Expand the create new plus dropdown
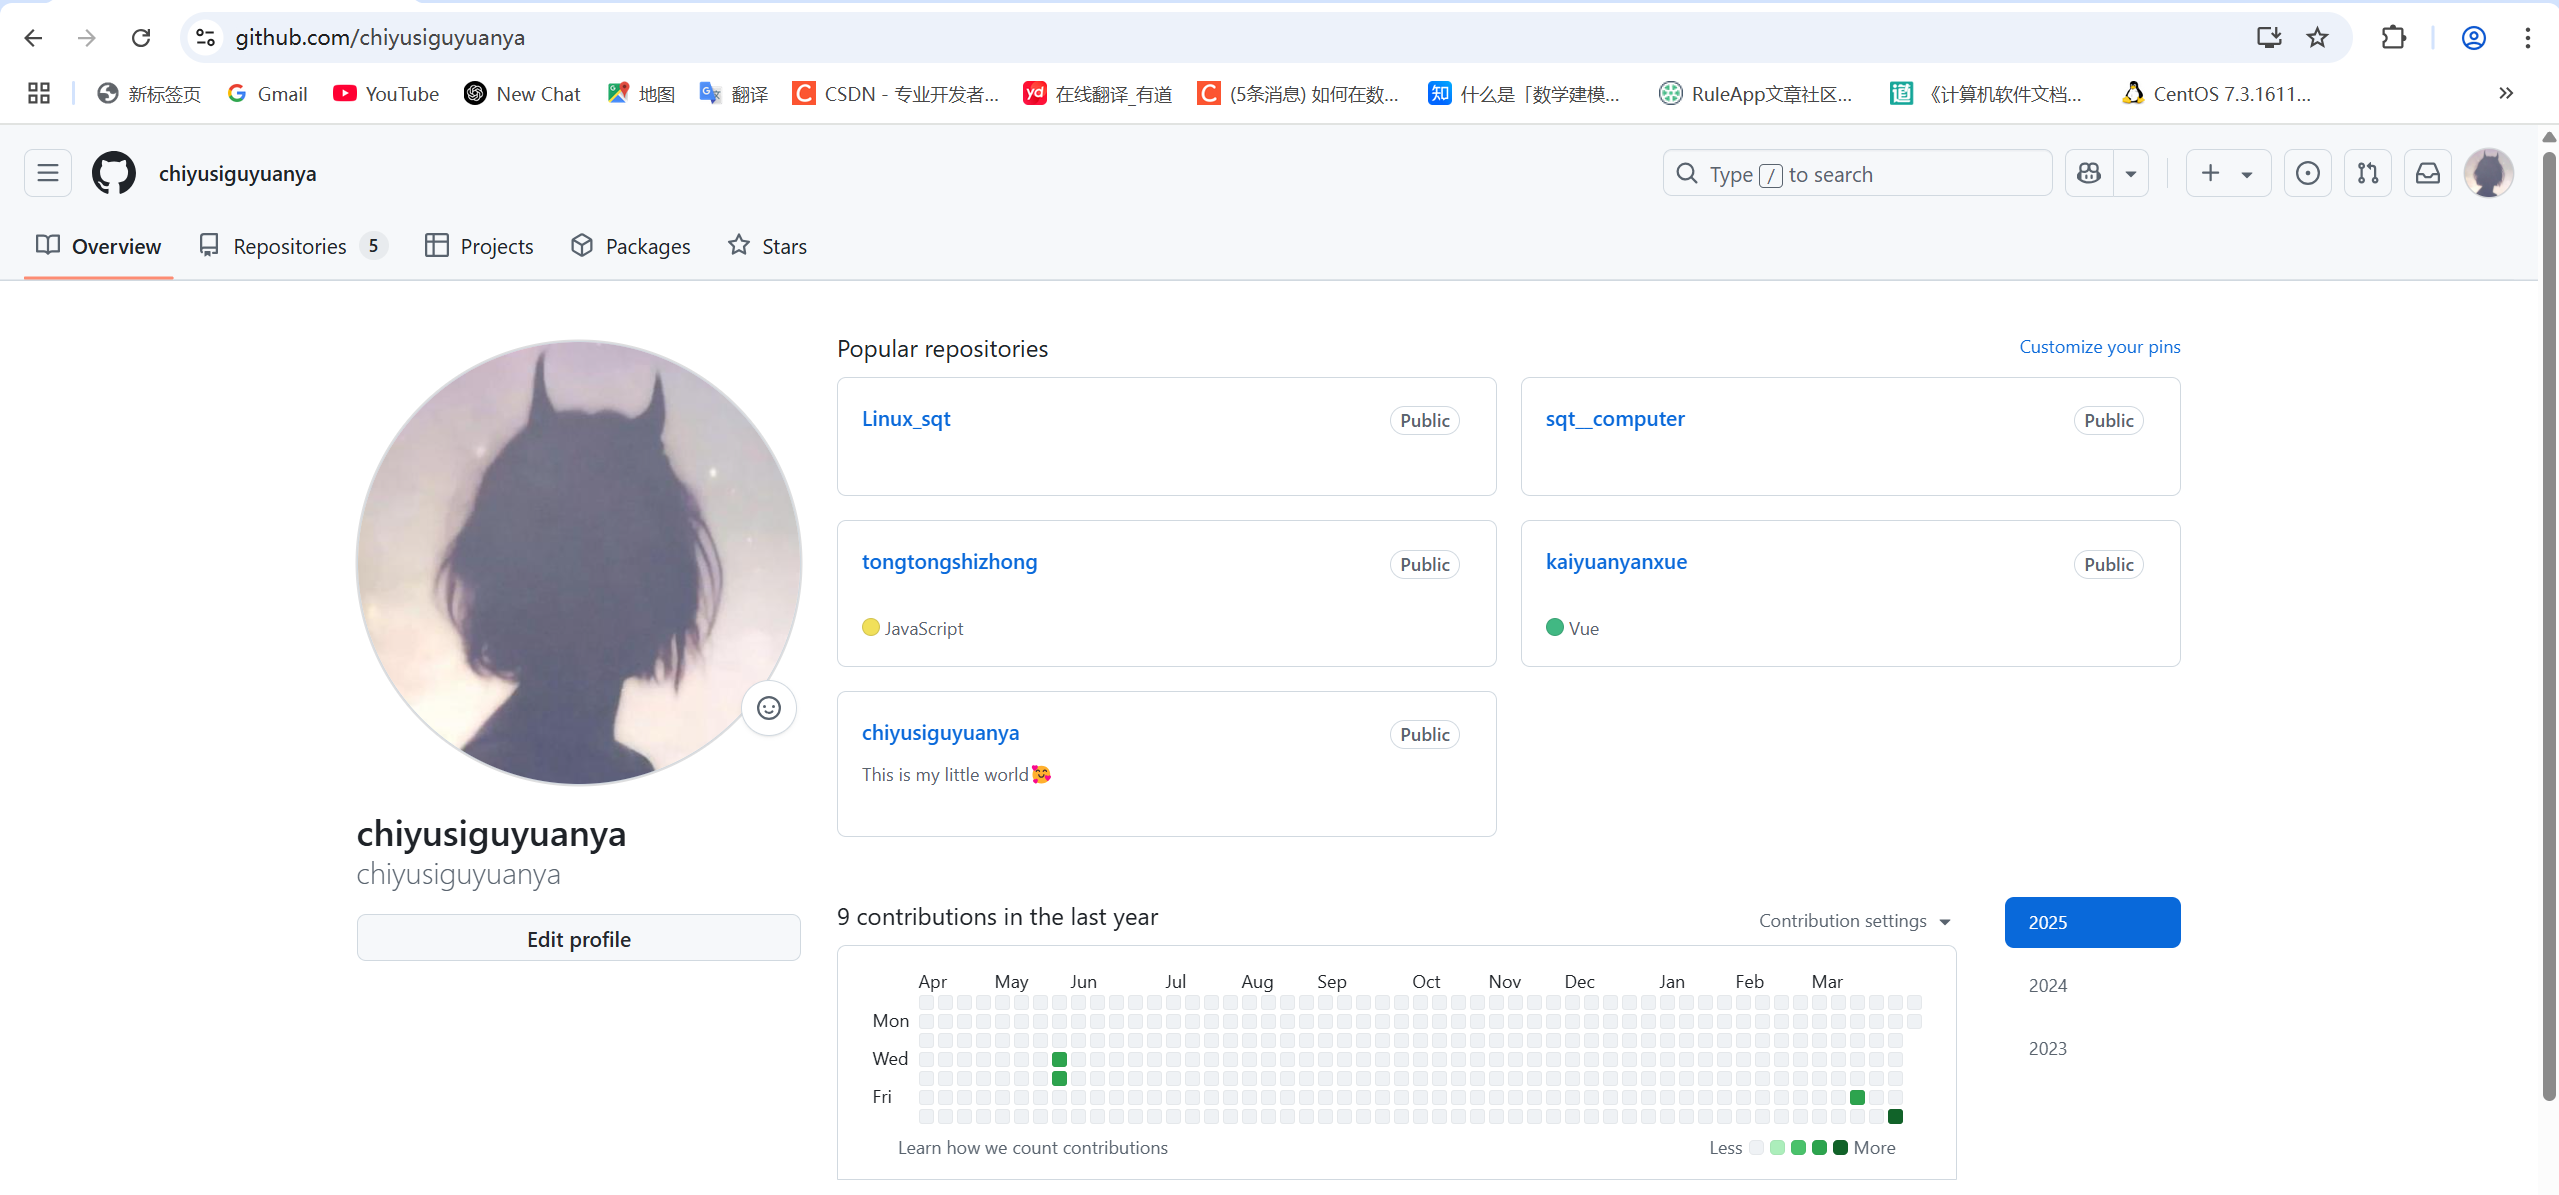 coord(2227,173)
